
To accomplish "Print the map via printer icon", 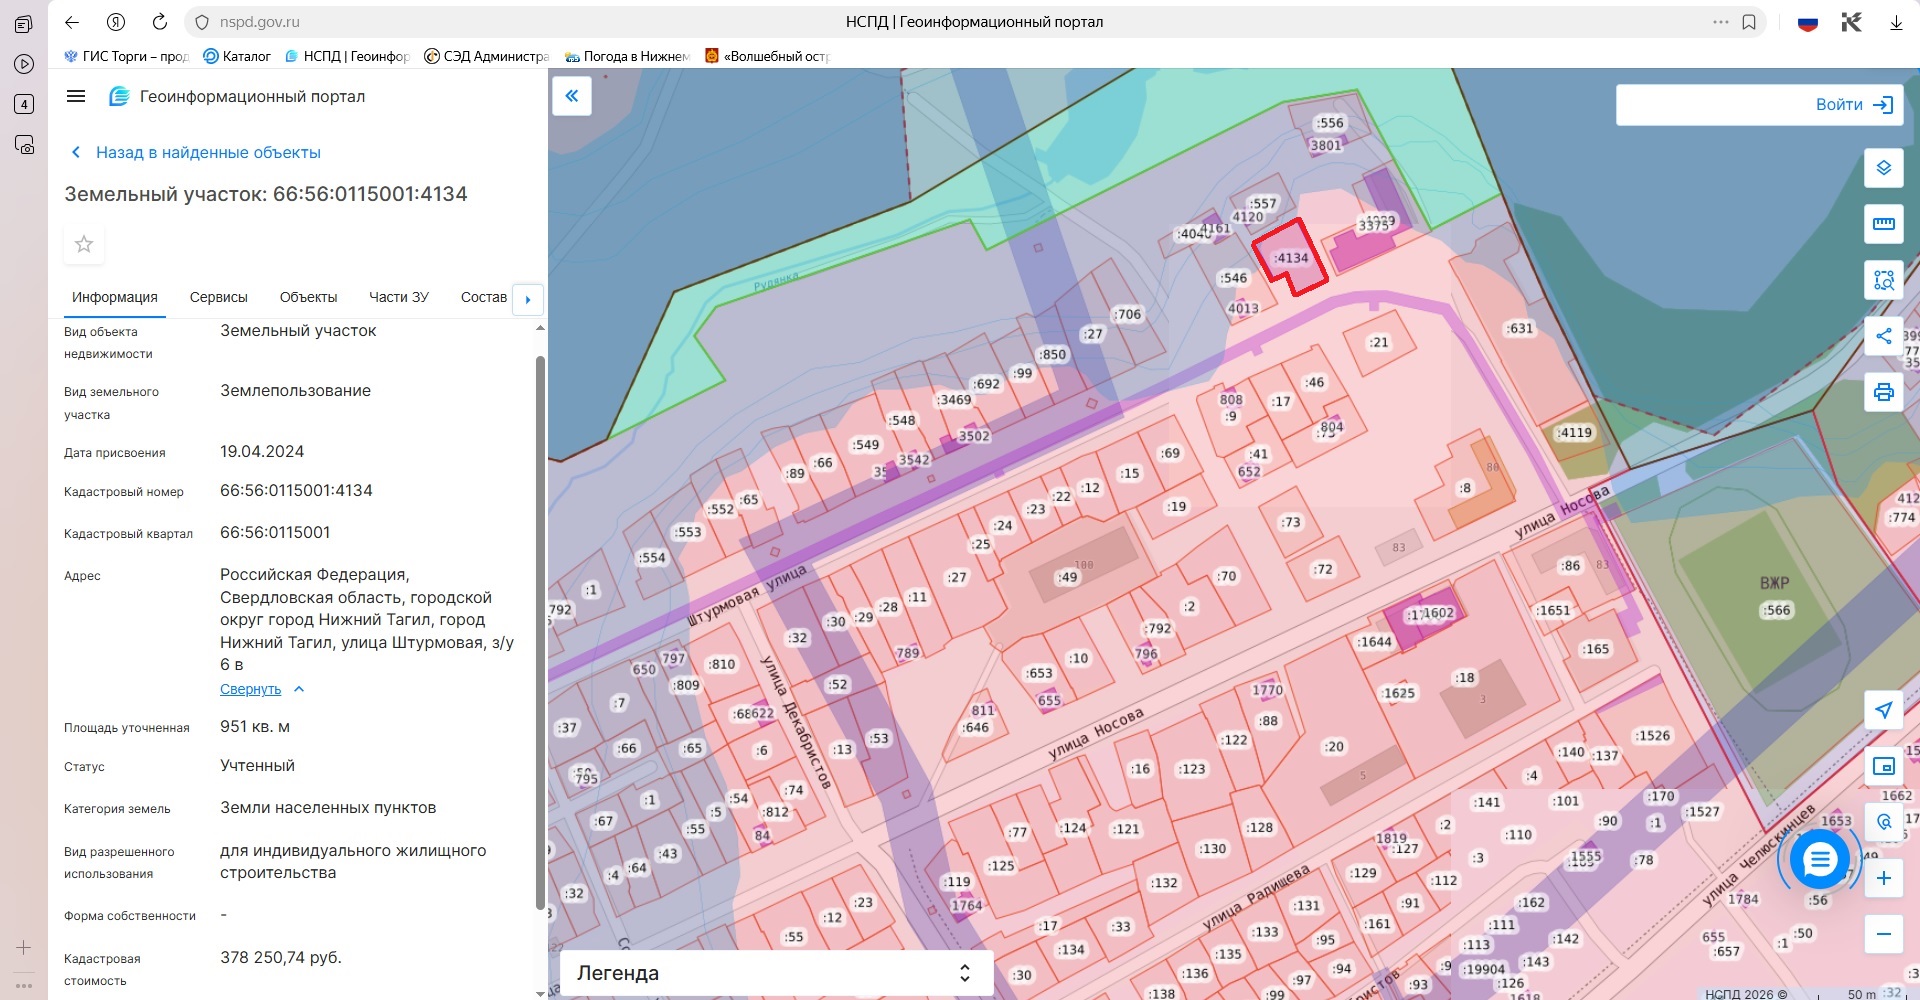I will [x=1883, y=392].
